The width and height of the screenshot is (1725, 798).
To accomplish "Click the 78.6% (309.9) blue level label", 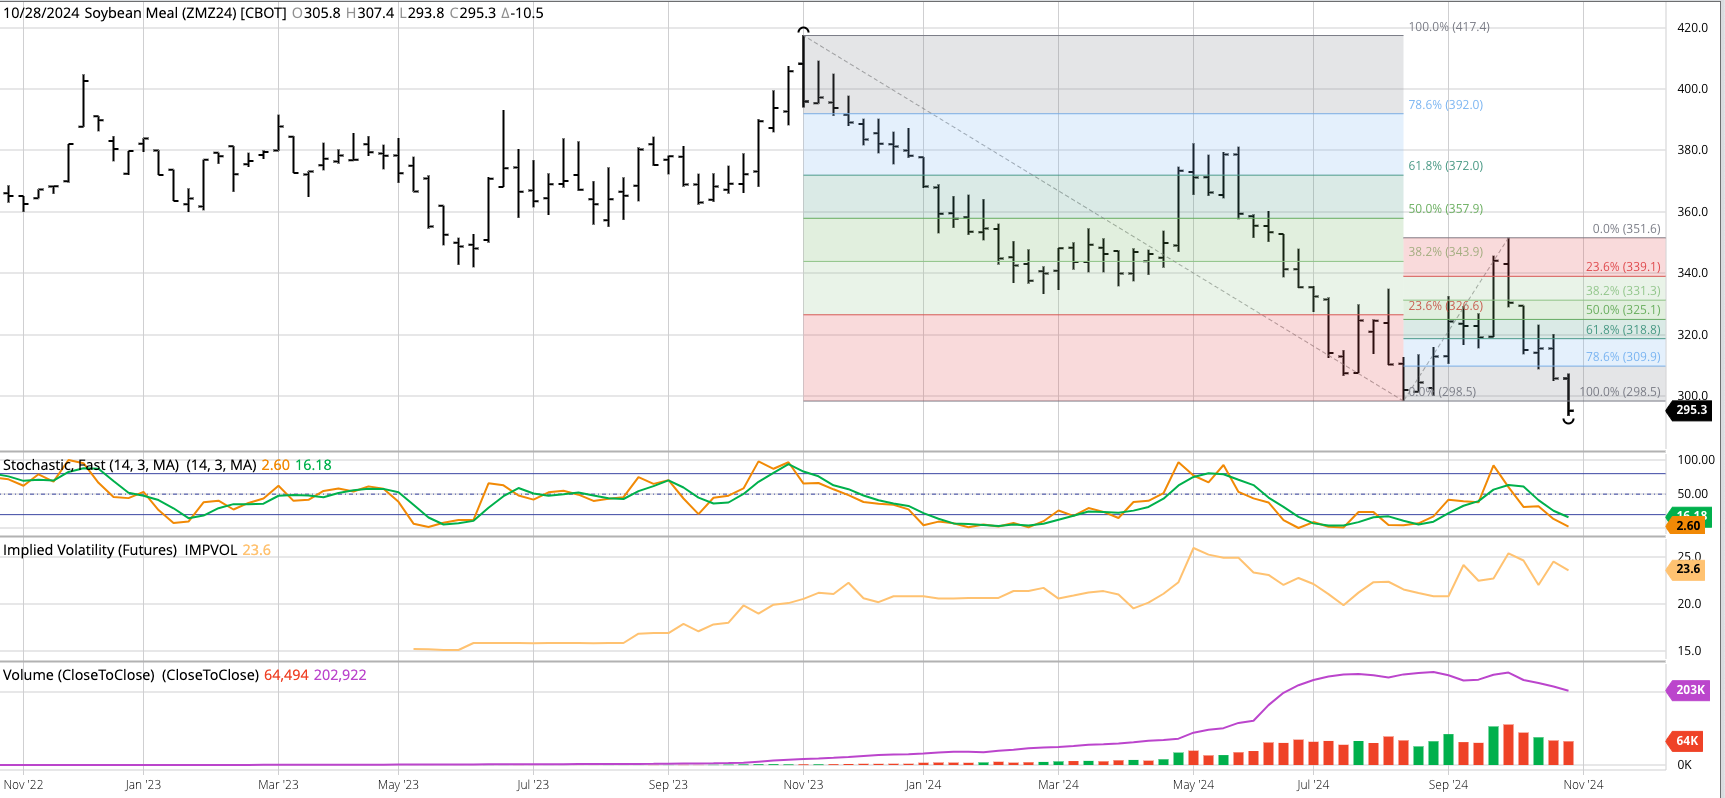I will click(1623, 357).
